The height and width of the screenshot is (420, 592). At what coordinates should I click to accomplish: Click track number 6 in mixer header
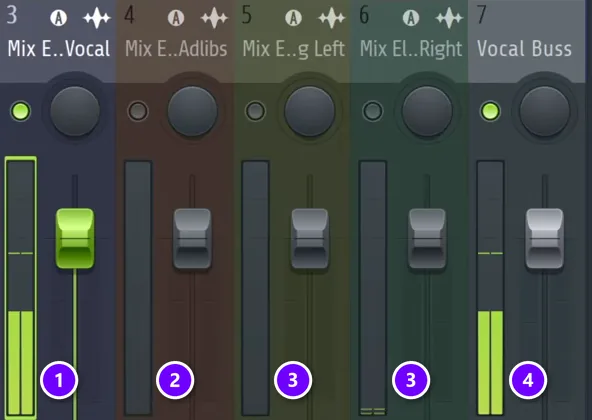pos(364,15)
